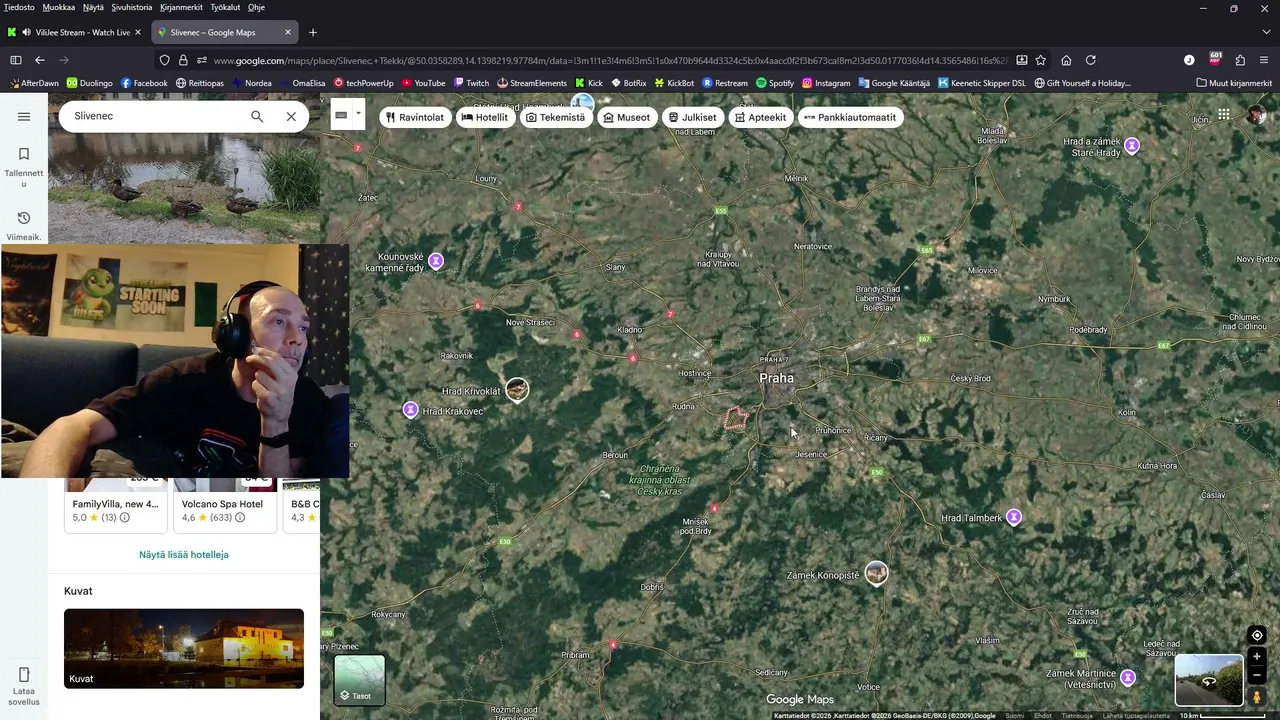Open Google Kääntäjä bookmark

[x=894, y=83]
